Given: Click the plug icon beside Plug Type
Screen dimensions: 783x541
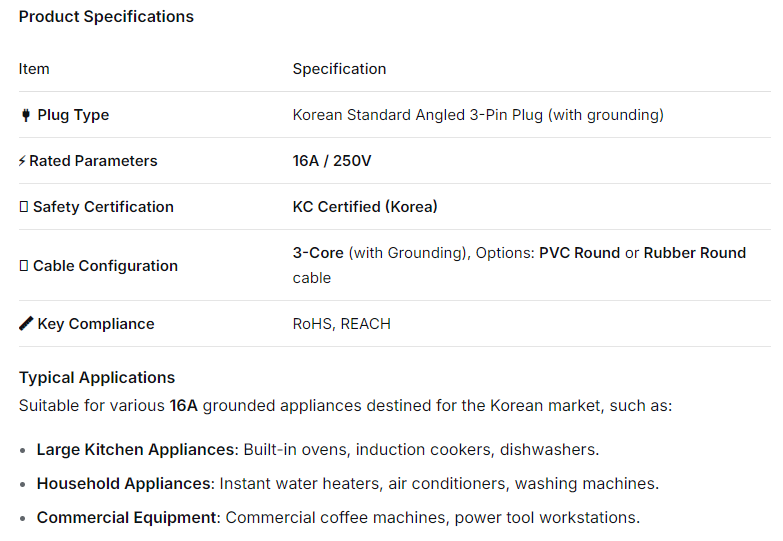Looking at the screenshot, I should (x=26, y=115).
